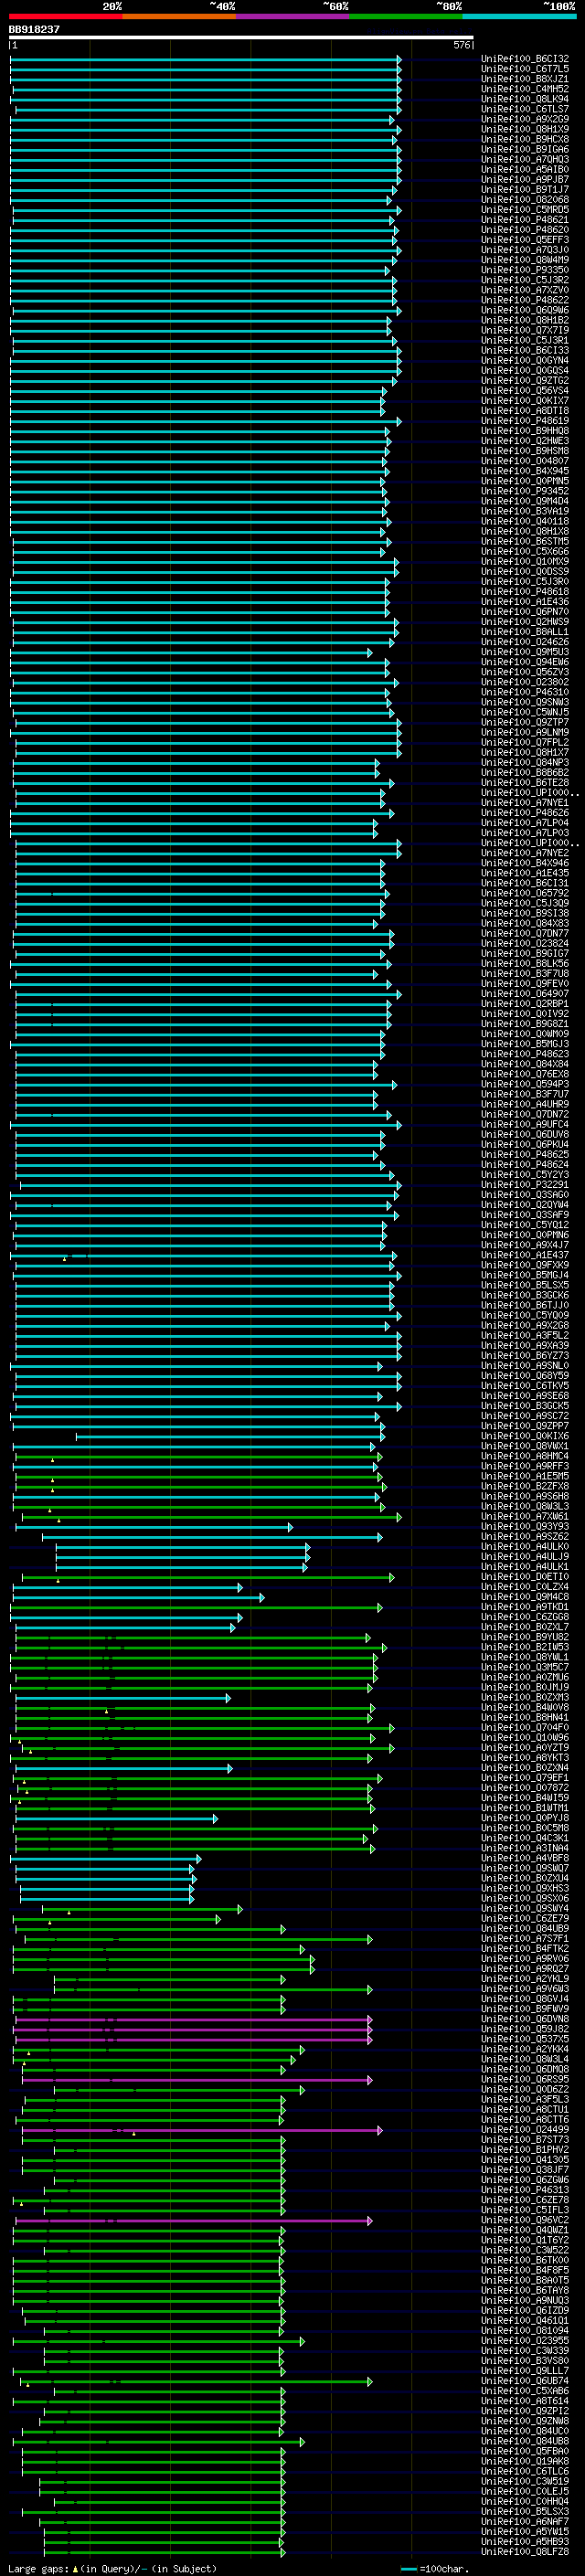
Task: Select the UniRef100_Q8W4M9 label
Action: coord(525,260)
